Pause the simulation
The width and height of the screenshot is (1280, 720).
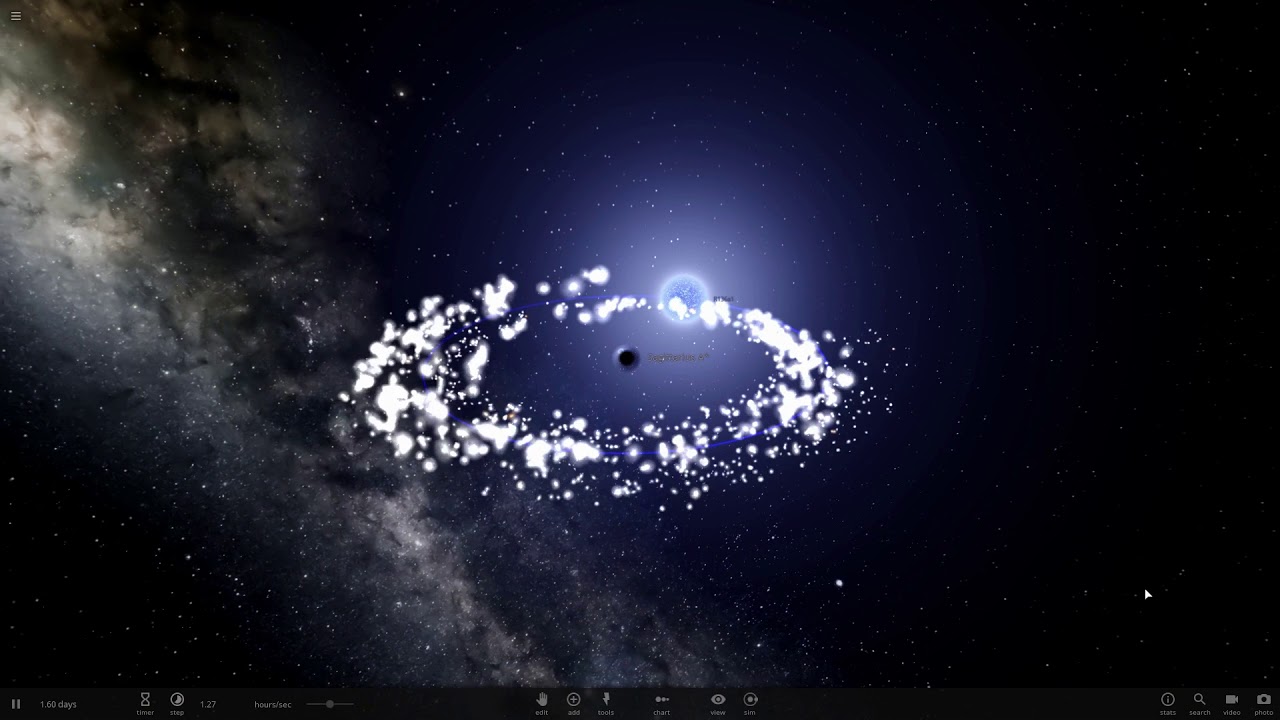point(15,704)
